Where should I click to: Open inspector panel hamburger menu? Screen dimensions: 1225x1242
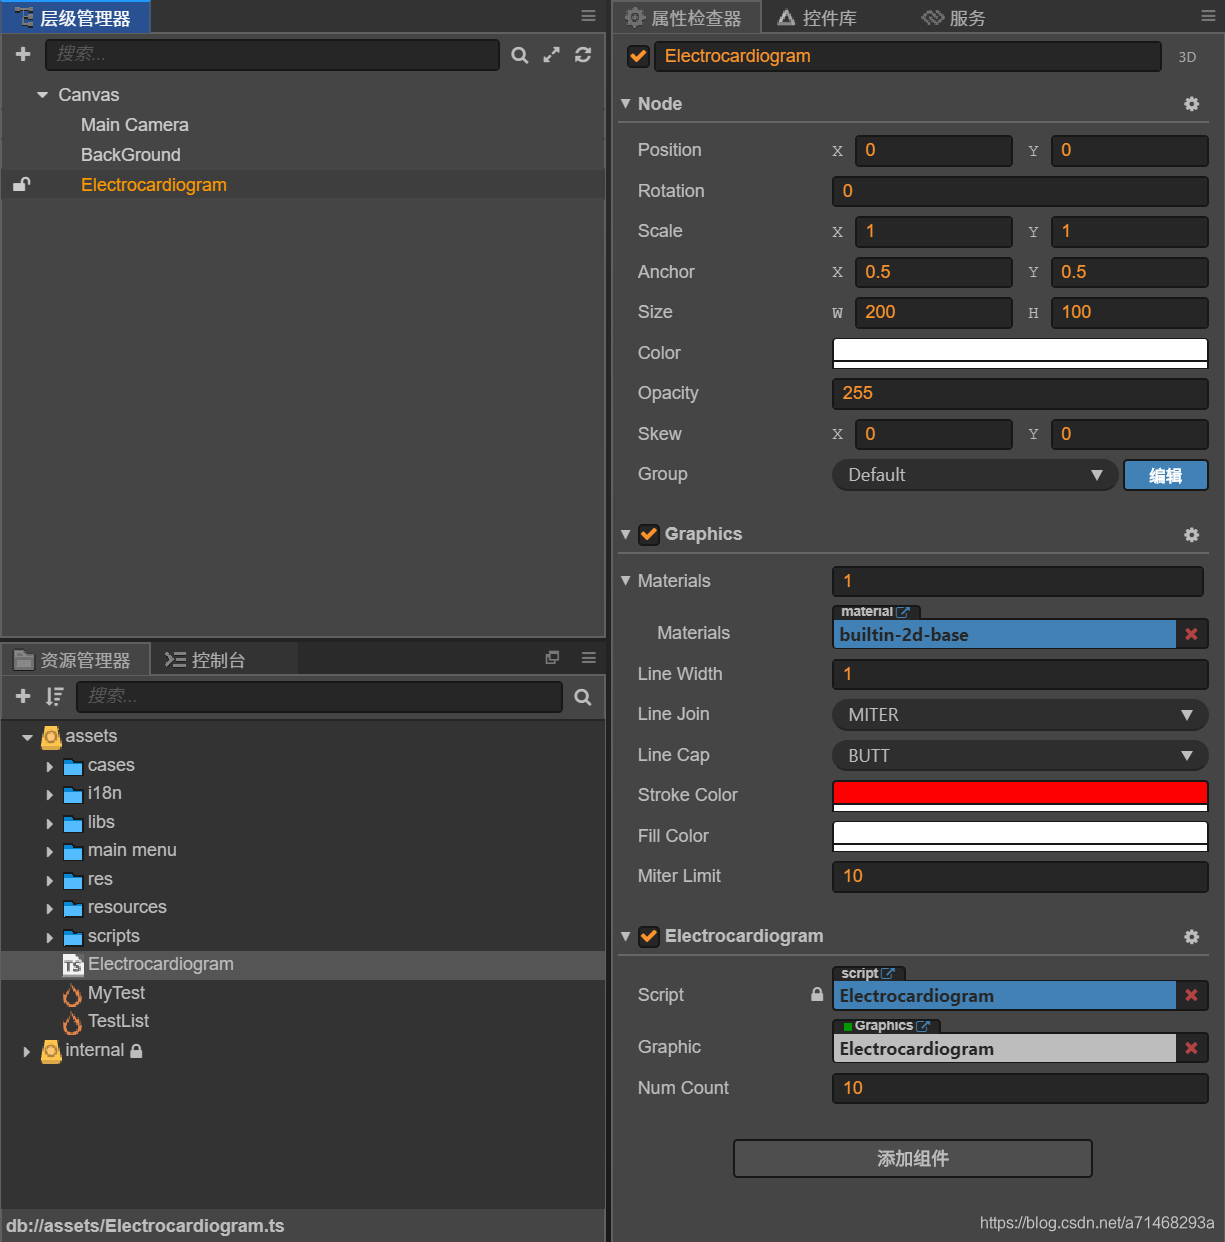tap(1208, 16)
